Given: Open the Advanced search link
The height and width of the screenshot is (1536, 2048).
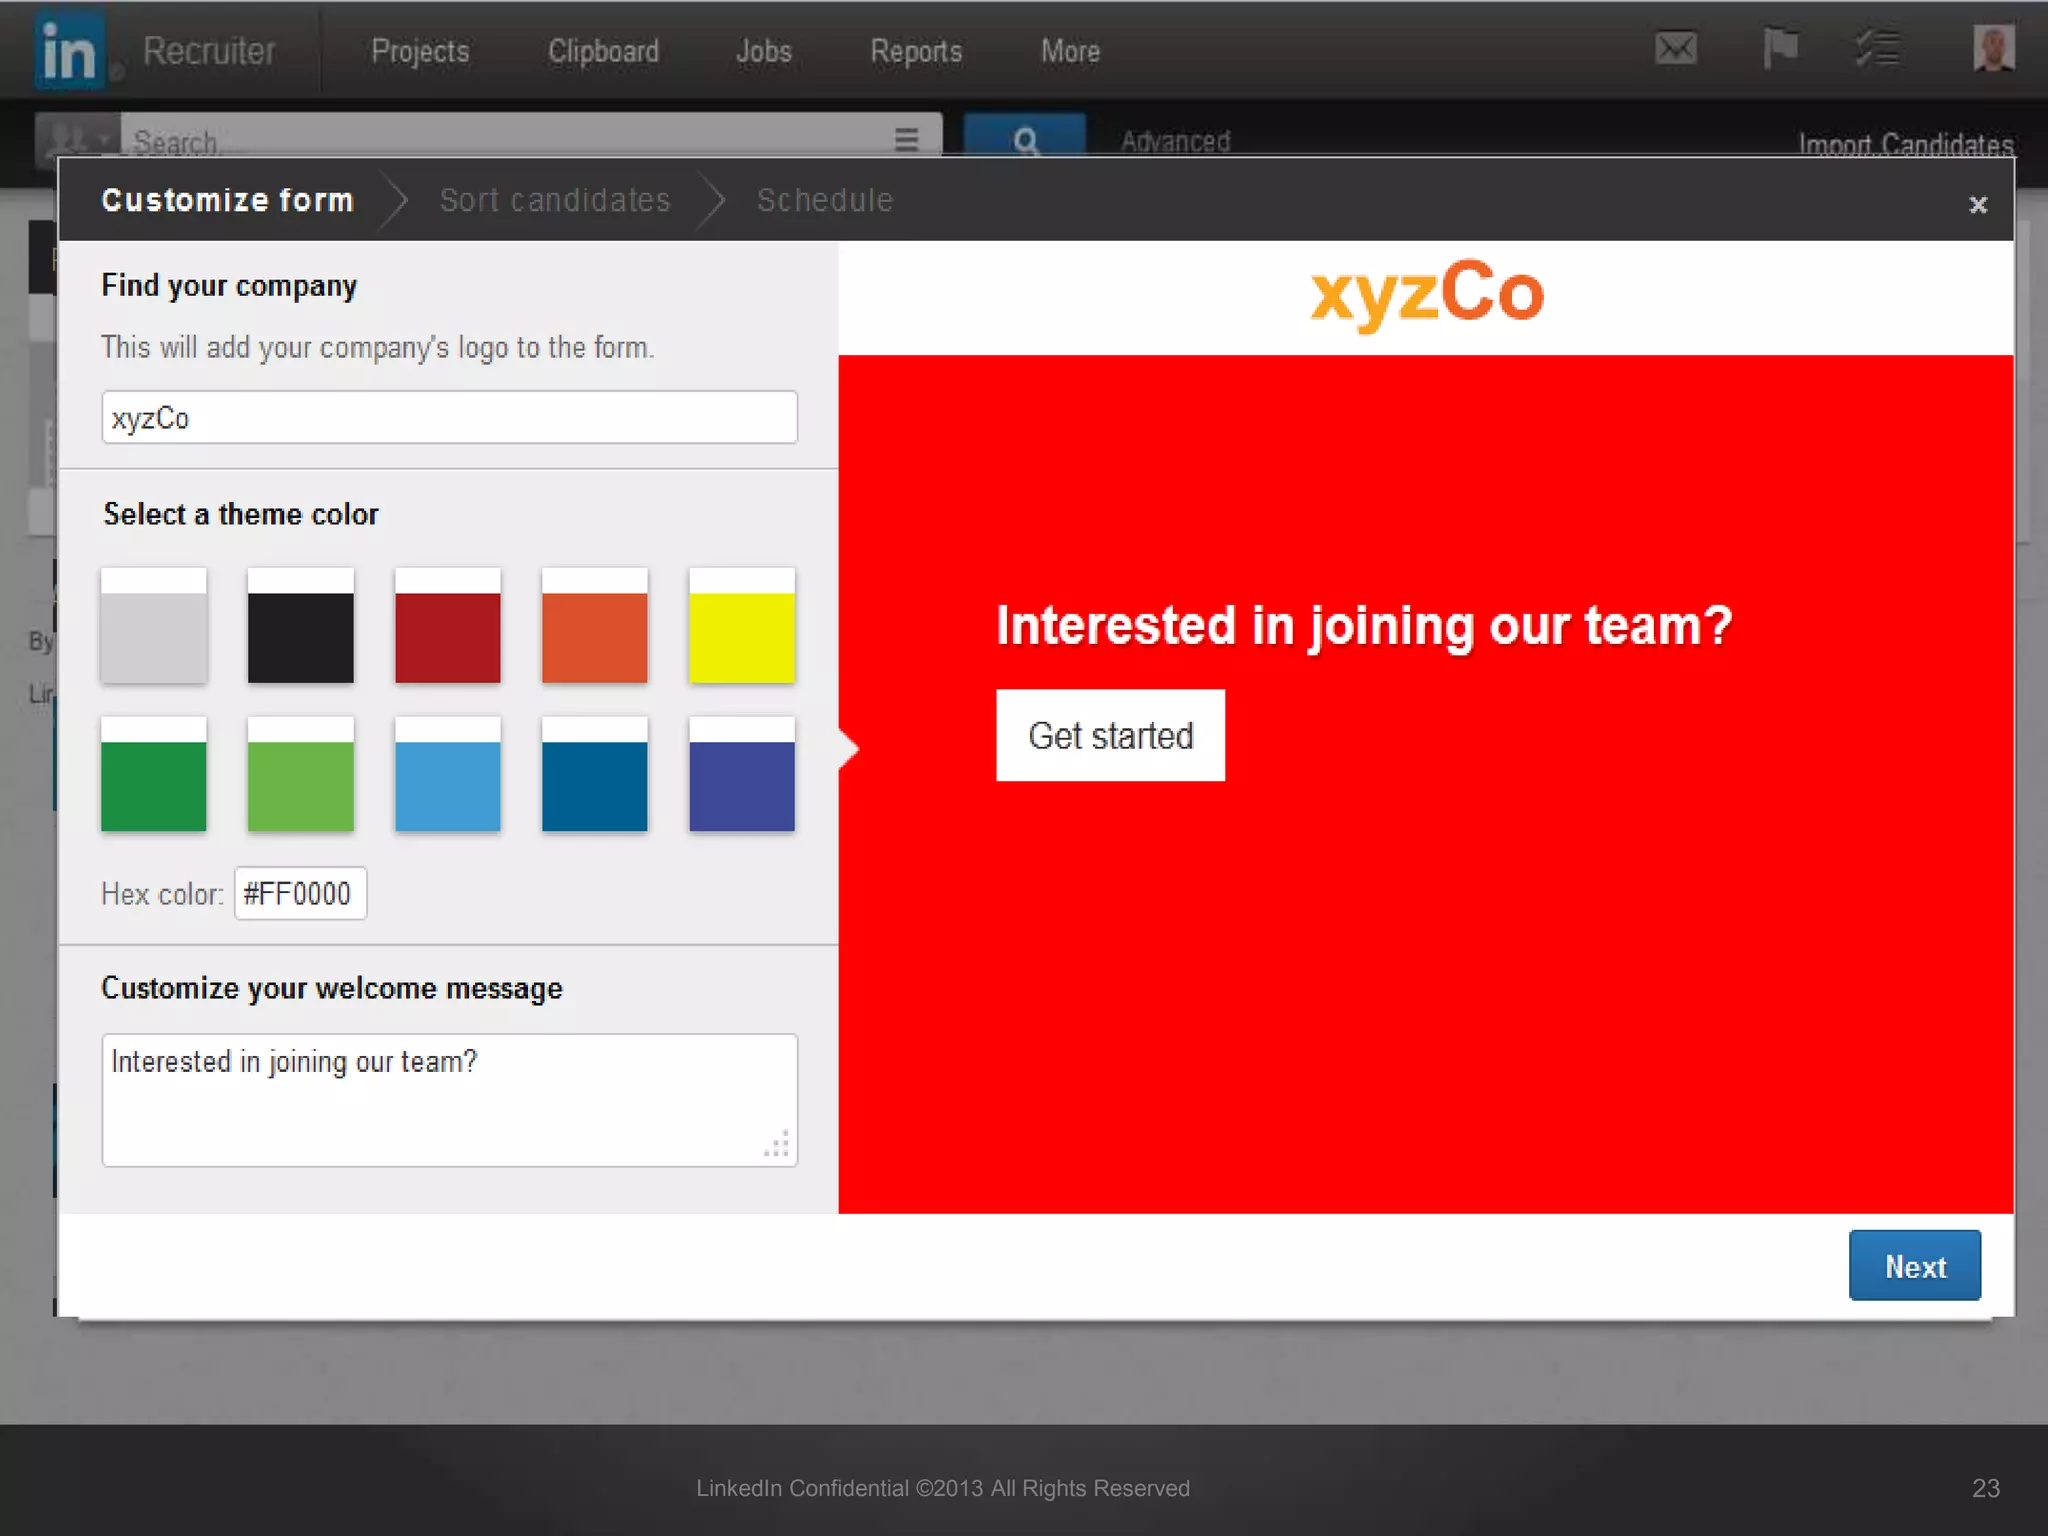Looking at the screenshot, I should click(1175, 141).
